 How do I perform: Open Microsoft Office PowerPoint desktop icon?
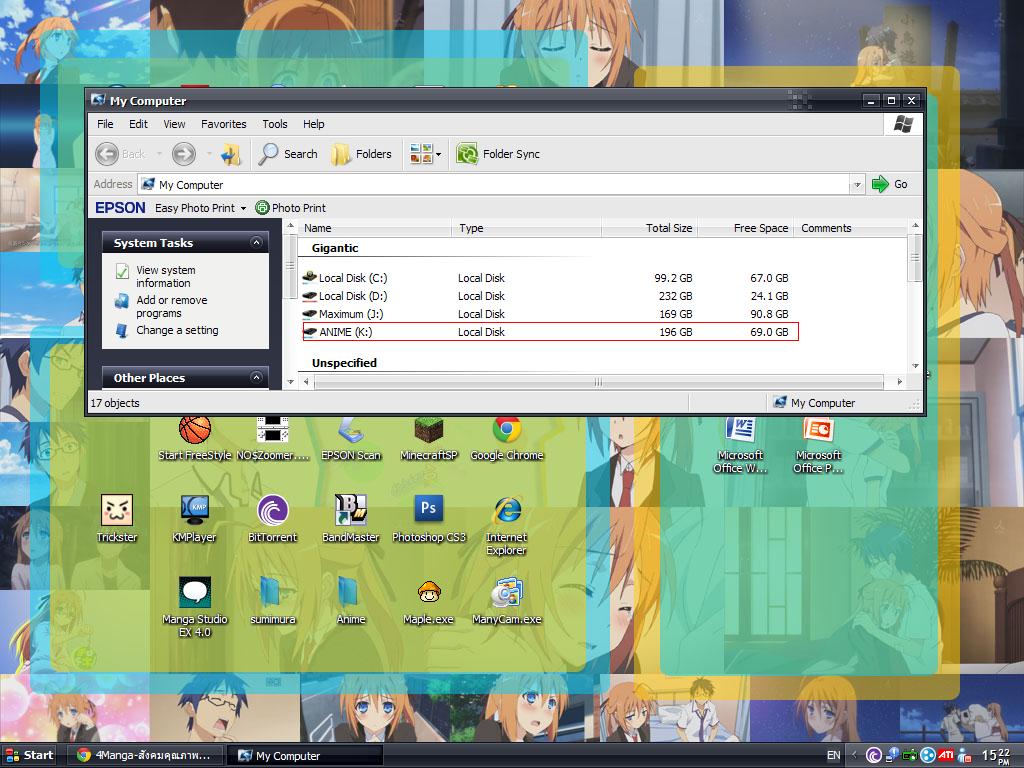818,445
